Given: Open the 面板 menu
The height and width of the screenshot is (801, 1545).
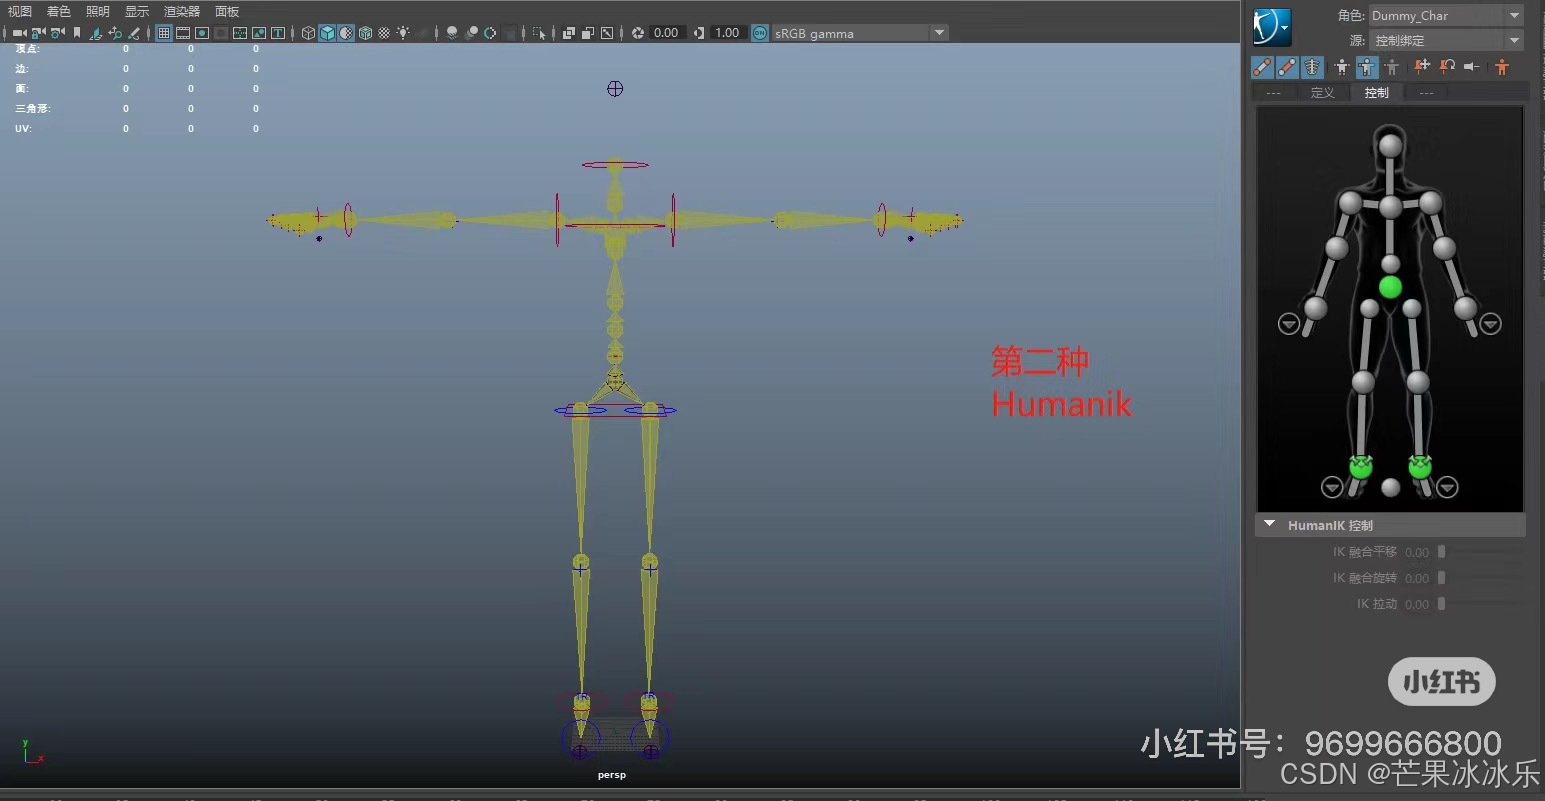Looking at the screenshot, I should 227,11.
